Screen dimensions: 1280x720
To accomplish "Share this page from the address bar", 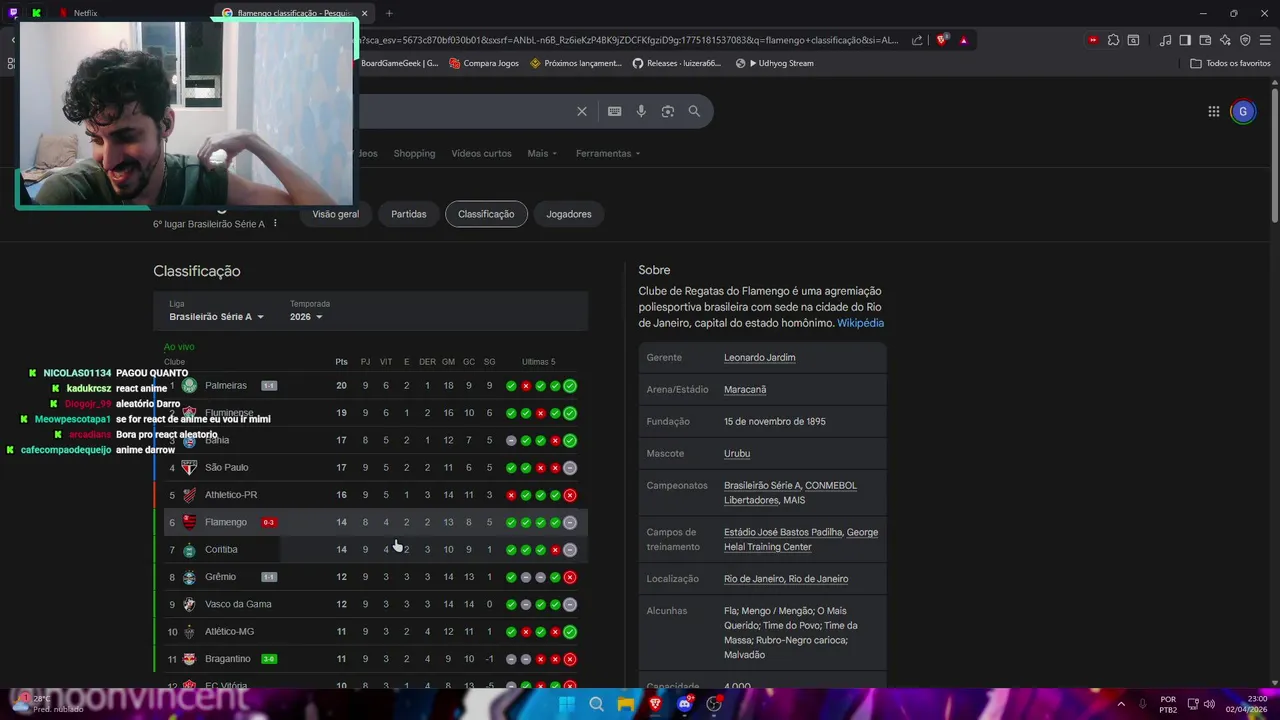I will [917, 40].
